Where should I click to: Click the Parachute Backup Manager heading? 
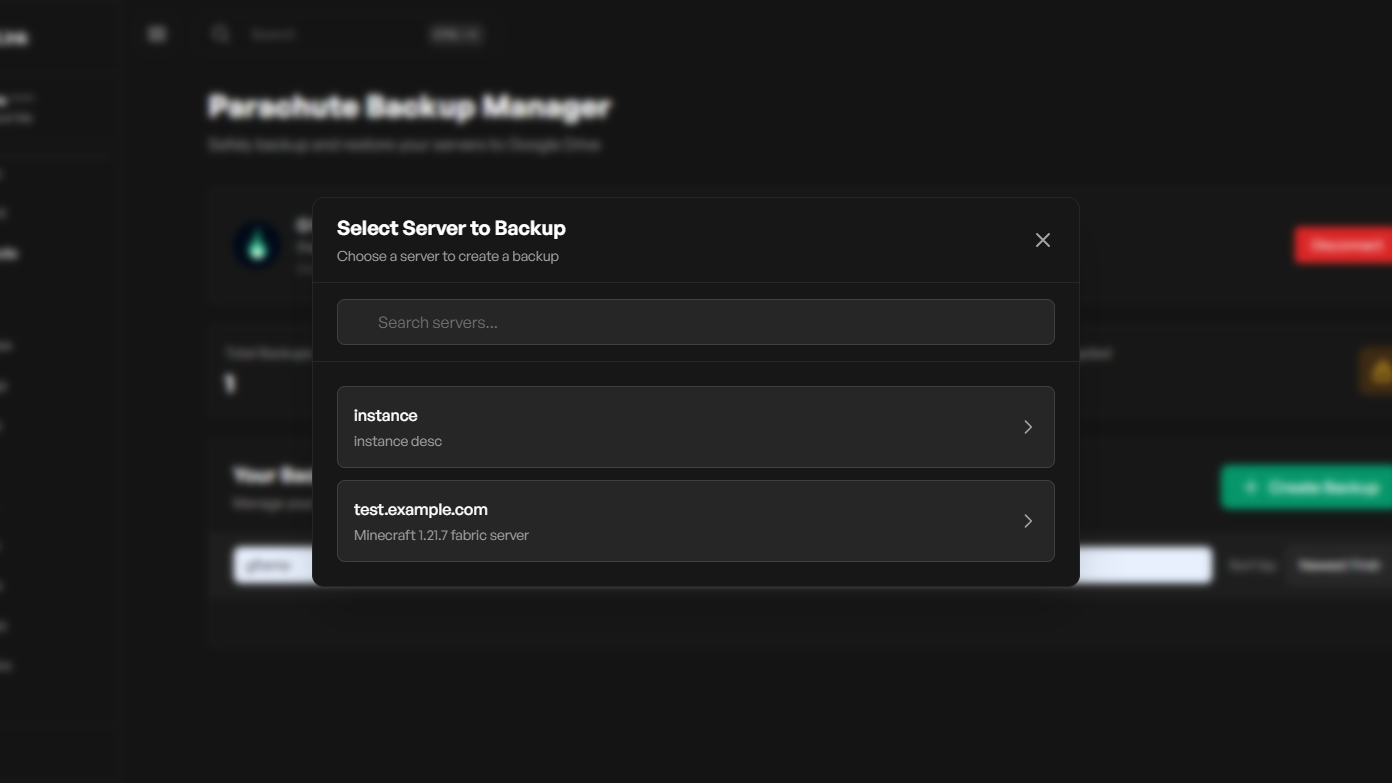click(x=409, y=106)
